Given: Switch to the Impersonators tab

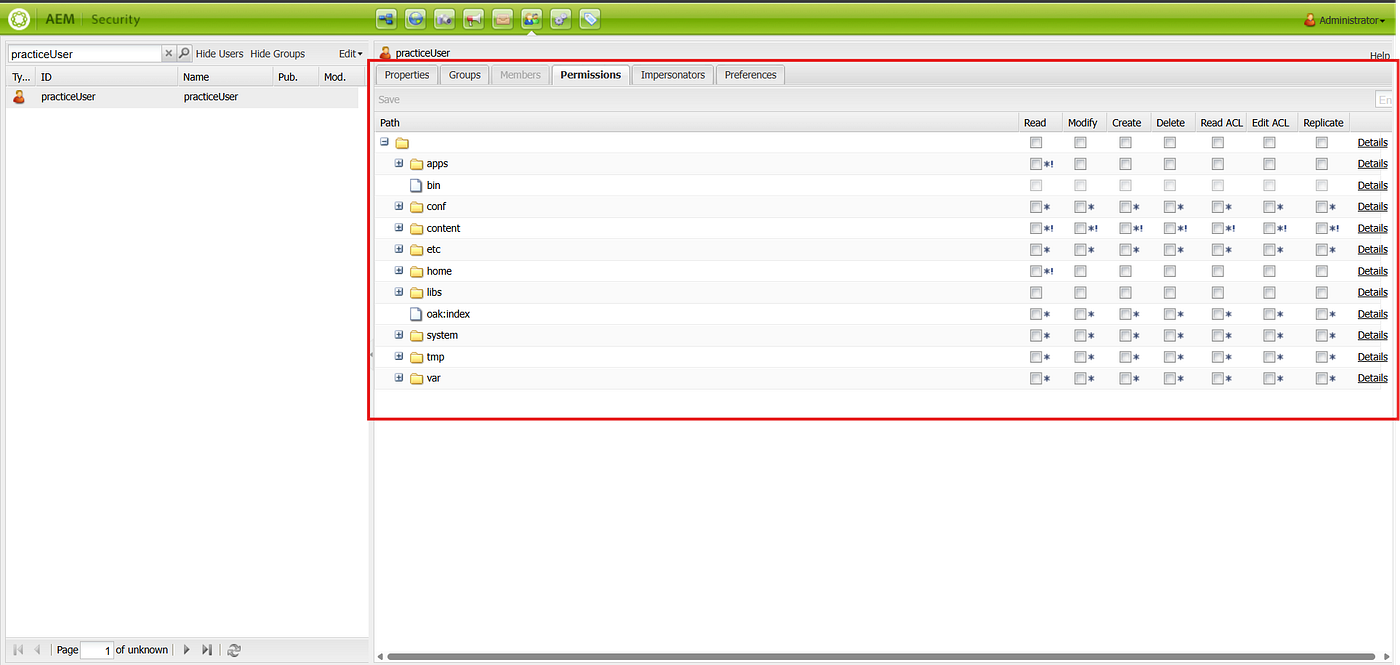Looking at the screenshot, I should pos(673,75).
